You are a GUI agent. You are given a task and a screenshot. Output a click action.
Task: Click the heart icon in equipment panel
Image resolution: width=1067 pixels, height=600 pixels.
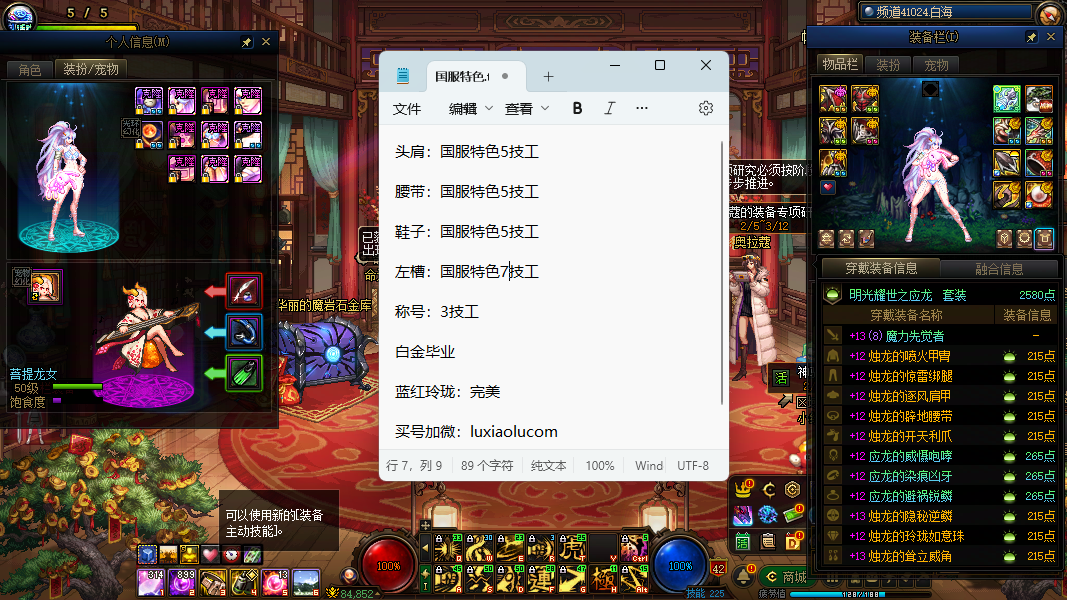click(x=827, y=187)
